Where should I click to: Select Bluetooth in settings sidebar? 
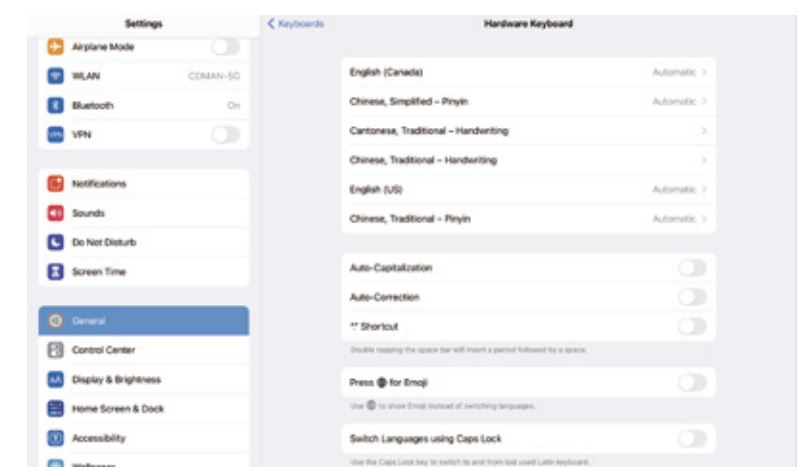coord(144,105)
